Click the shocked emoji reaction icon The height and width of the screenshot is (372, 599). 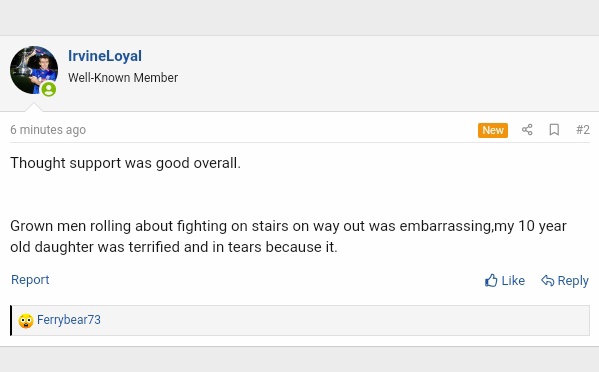pos(26,320)
